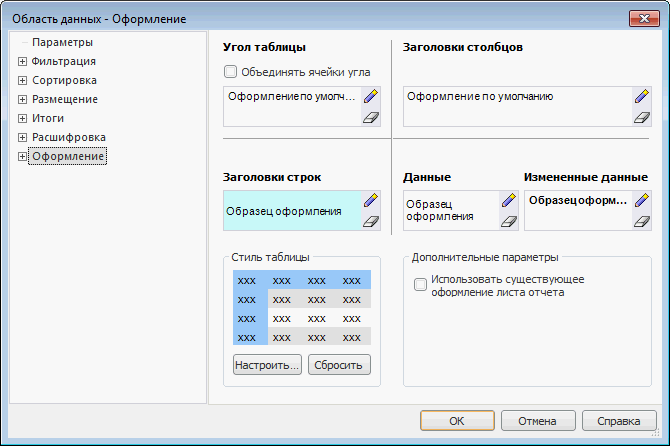Edit Заголовки строк formatting with pencil icon
The height and width of the screenshot is (446, 670).
point(372,201)
